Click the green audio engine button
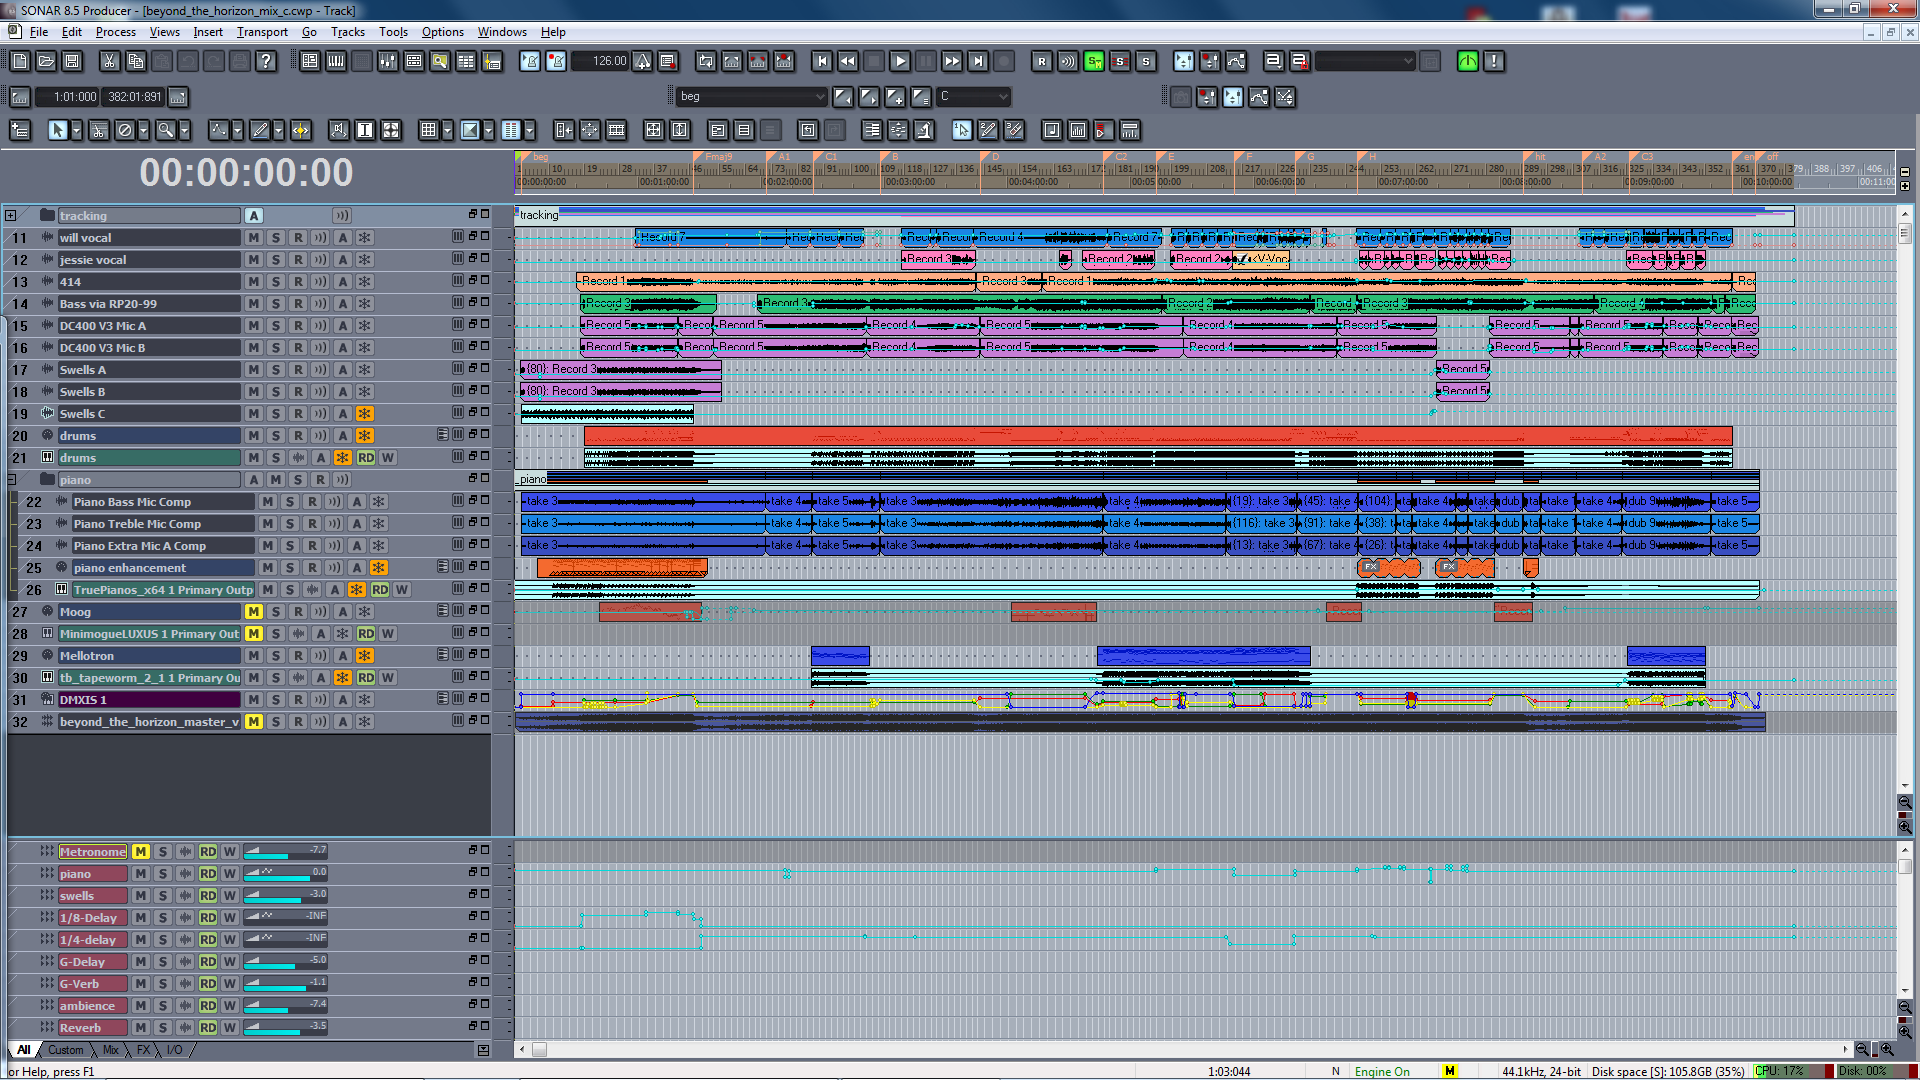 pyautogui.click(x=1467, y=62)
